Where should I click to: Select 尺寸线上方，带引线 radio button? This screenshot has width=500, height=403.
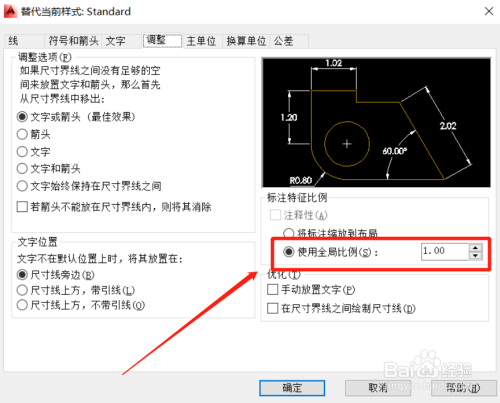(76, 290)
